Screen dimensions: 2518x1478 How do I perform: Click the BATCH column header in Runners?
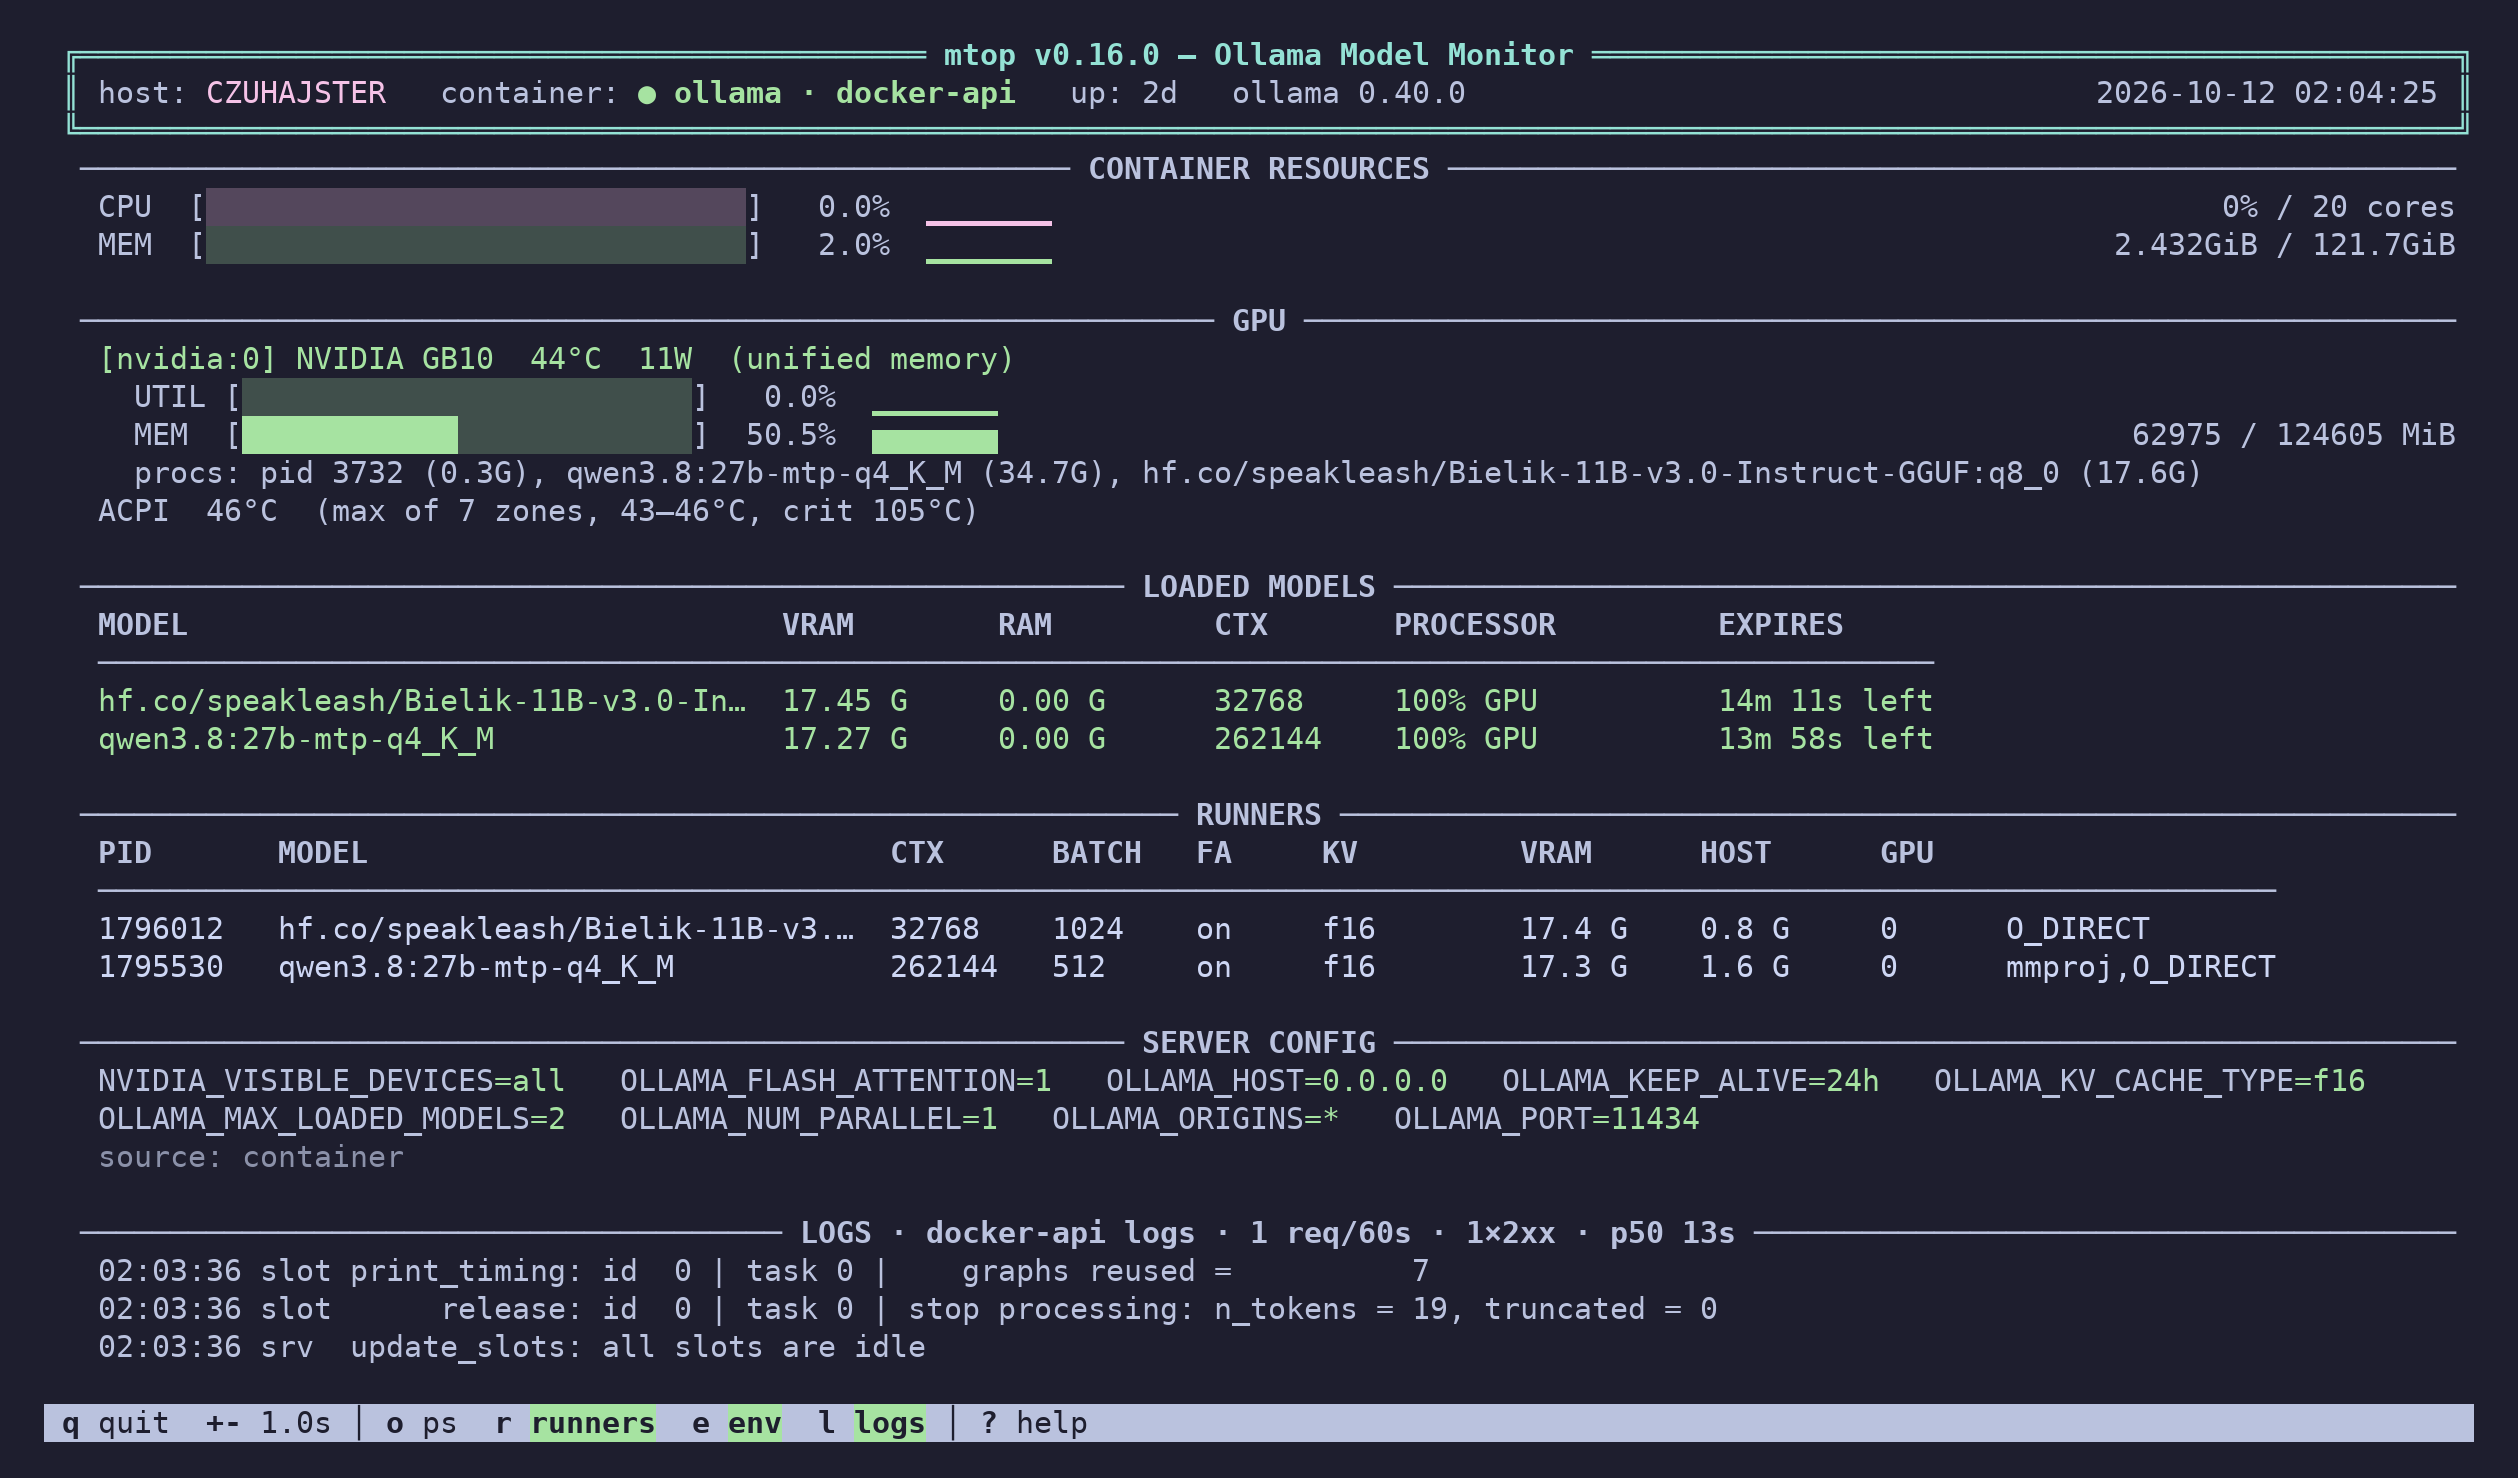click(x=1096, y=853)
